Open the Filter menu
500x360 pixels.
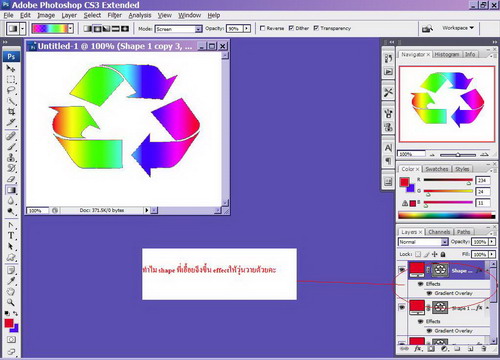pyautogui.click(x=114, y=15)
